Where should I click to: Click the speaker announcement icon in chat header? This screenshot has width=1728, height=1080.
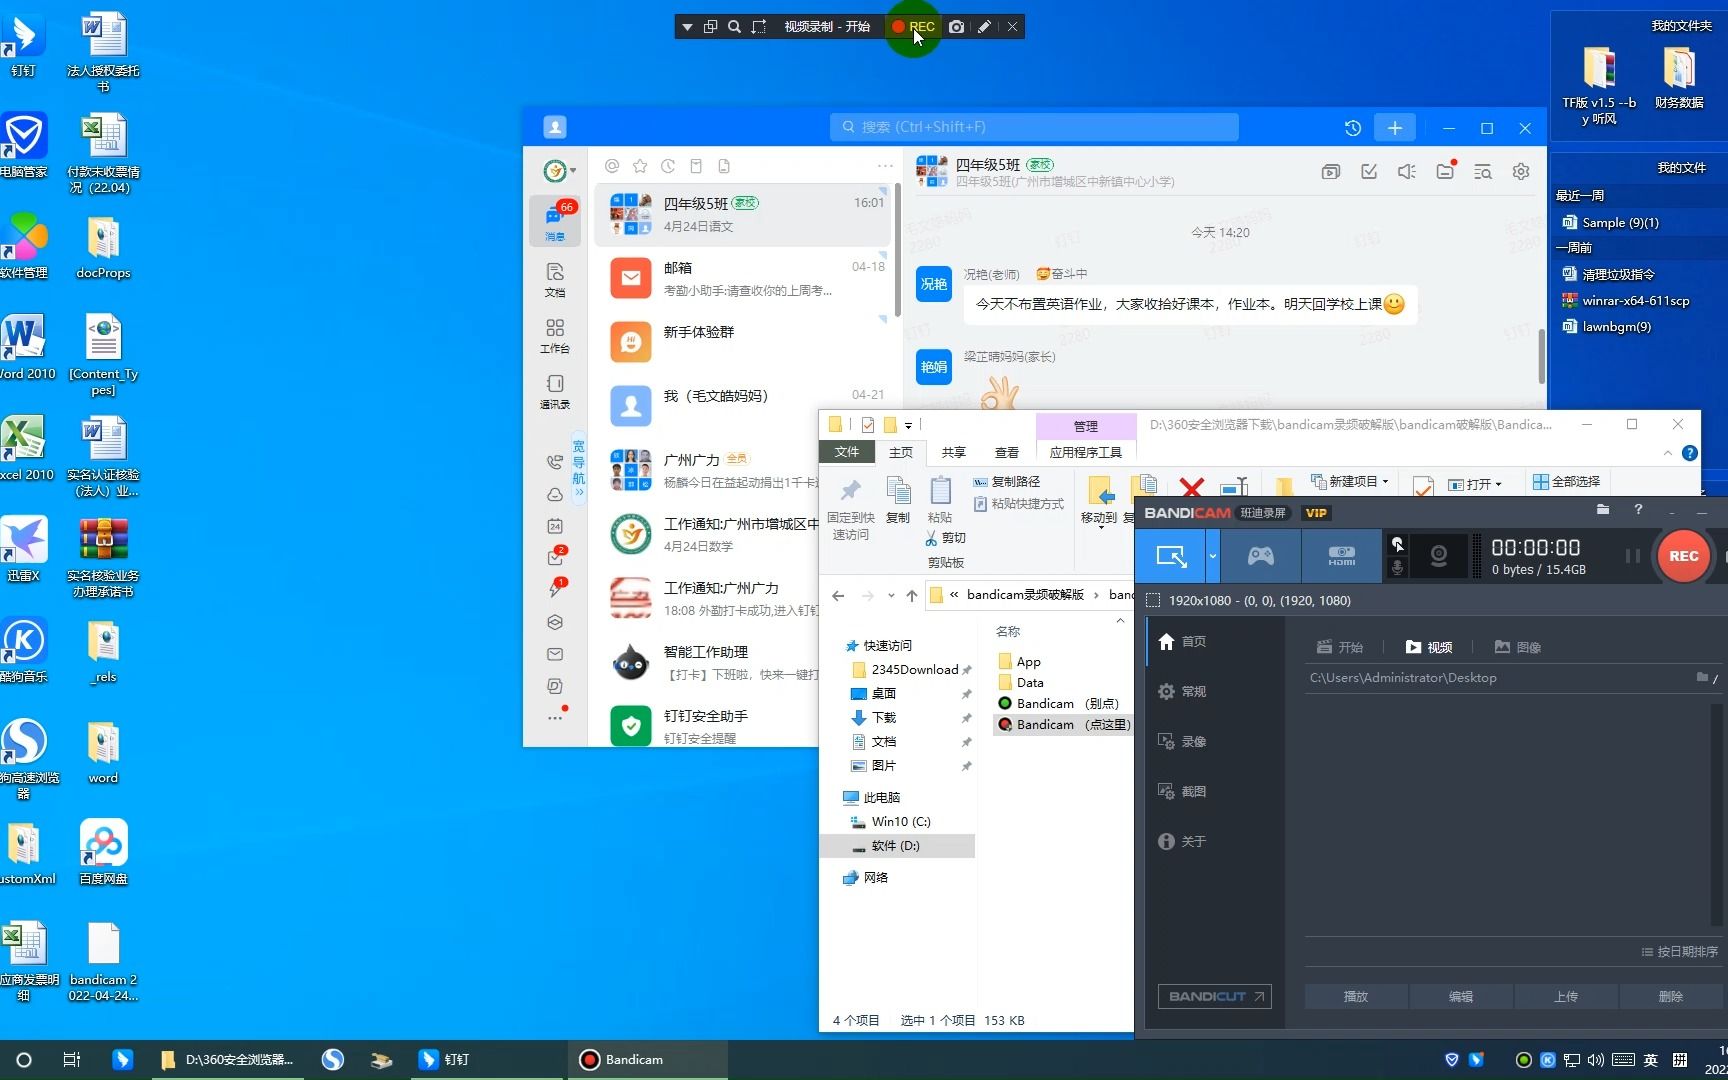pyautogui.click(x=1407, y=172)
